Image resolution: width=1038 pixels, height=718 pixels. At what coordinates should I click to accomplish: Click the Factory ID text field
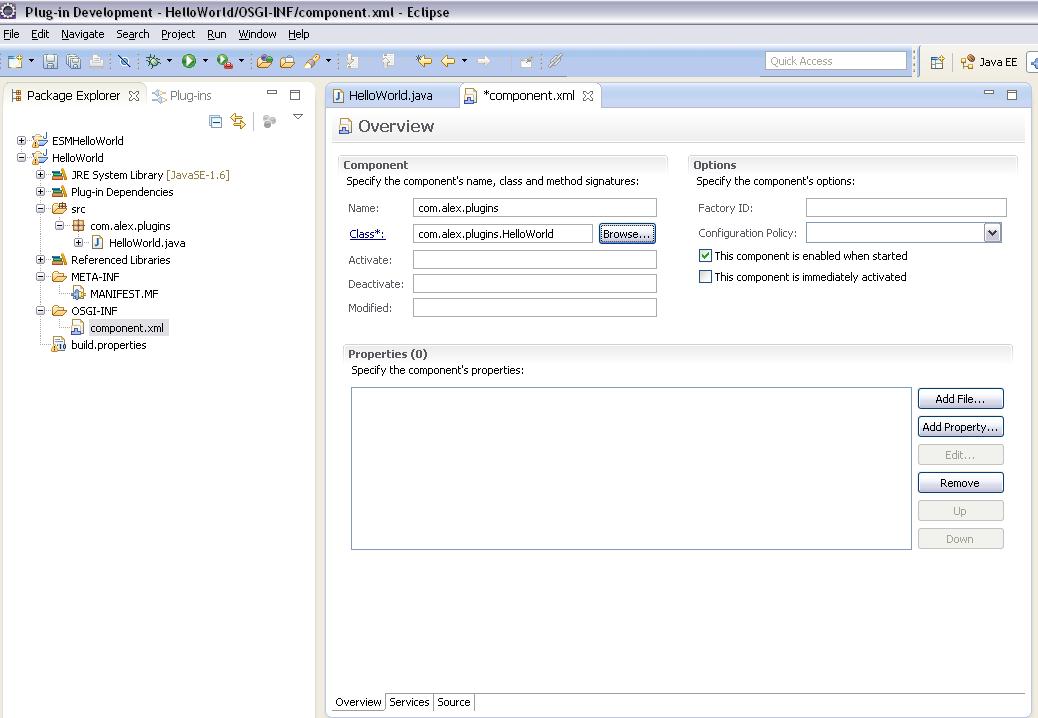point(906,208)
